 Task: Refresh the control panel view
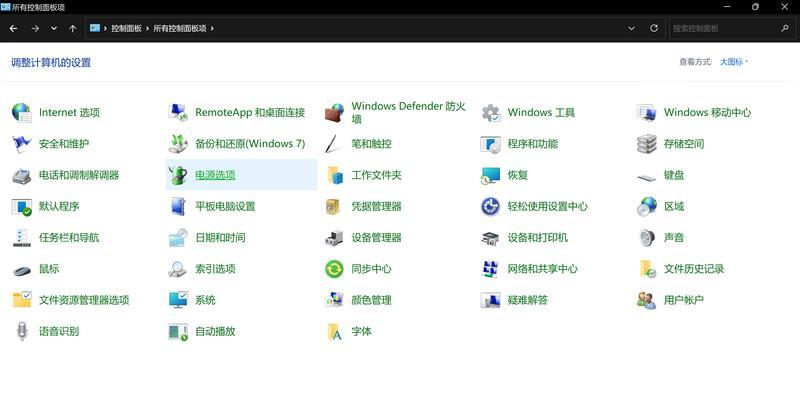tap(654, 29)
